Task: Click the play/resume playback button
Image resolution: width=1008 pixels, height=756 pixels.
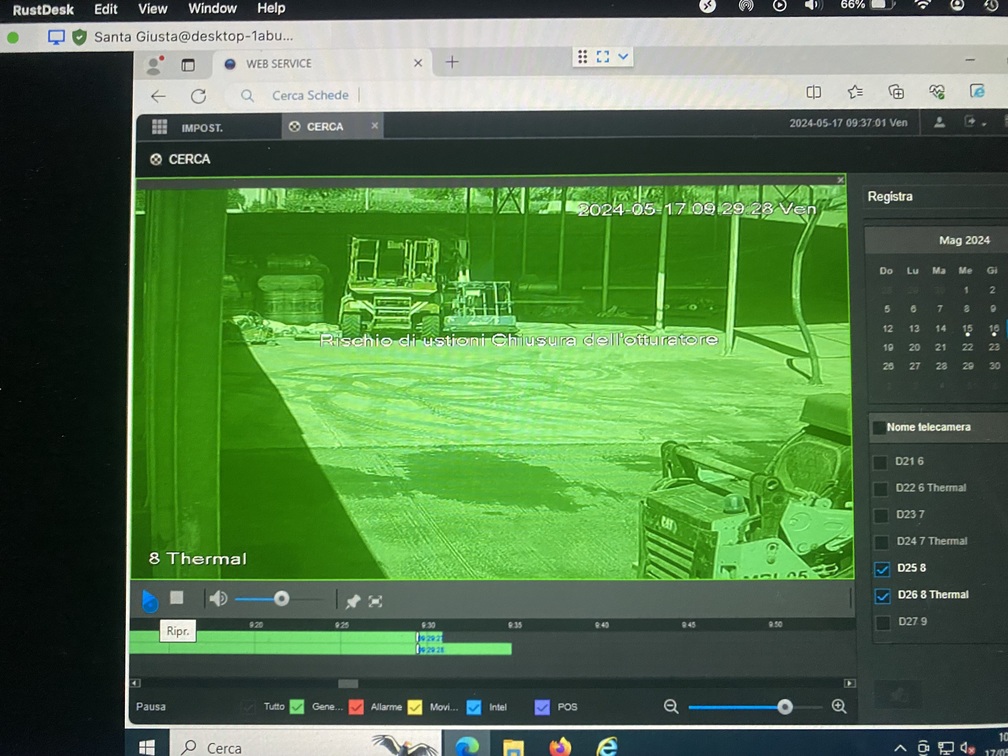Action: click(x=149, y=600)
